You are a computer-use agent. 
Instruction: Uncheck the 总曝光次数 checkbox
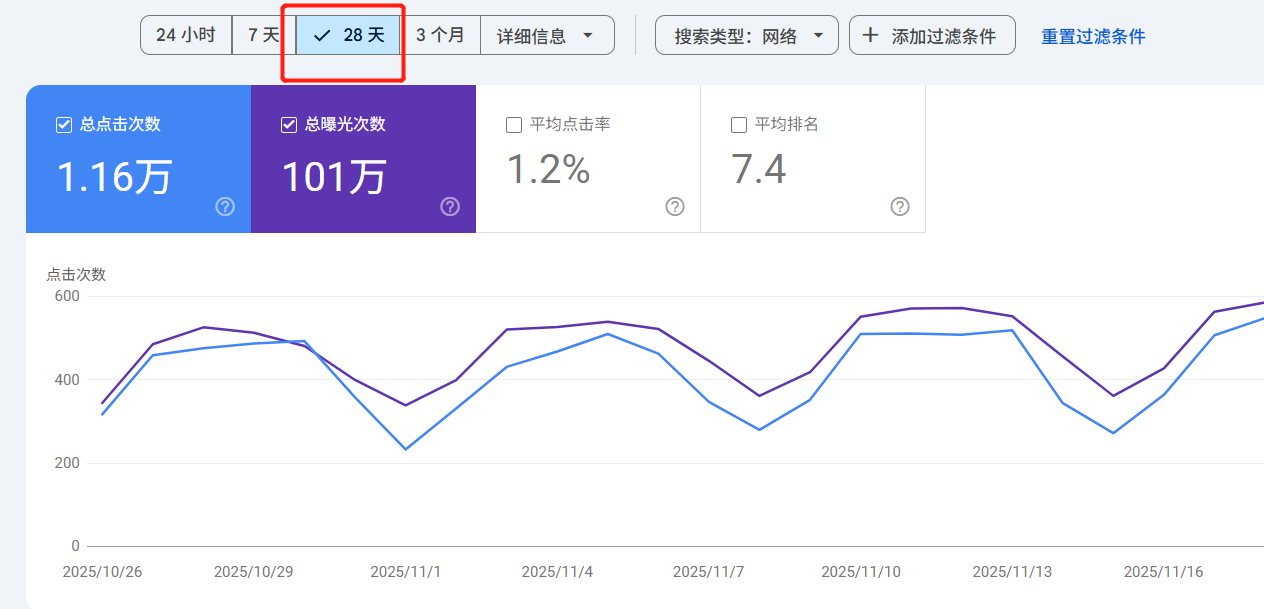pos(288,124)
